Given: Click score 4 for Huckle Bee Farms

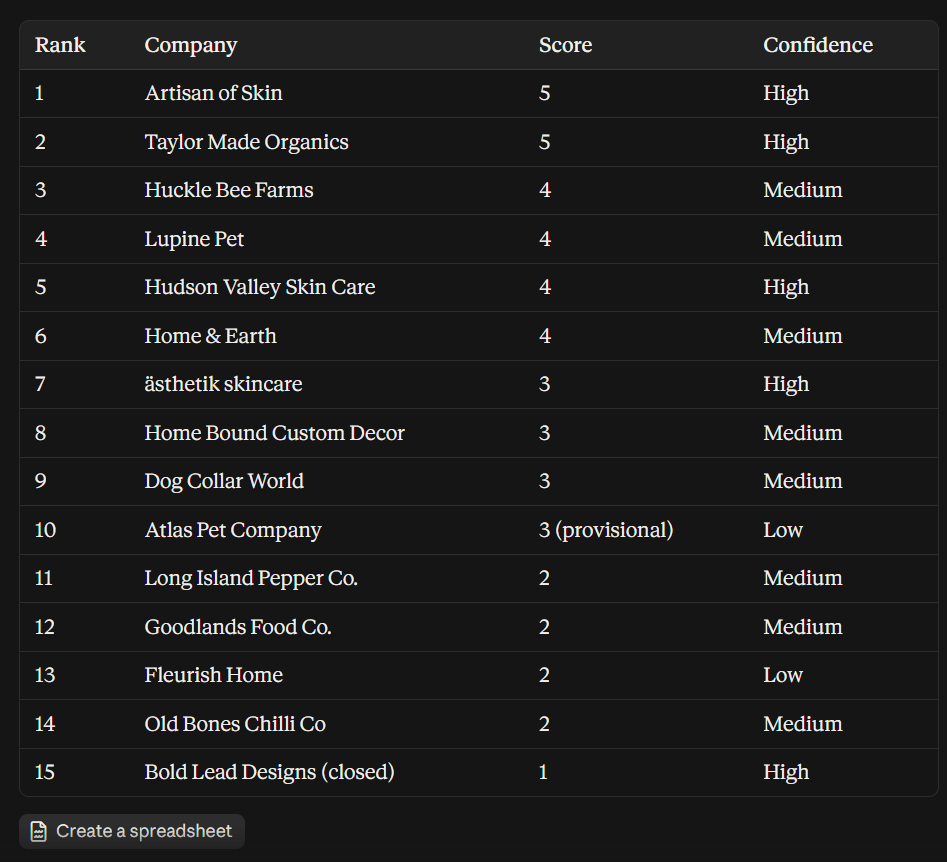Looking at the screenshot, I should 545,190.
